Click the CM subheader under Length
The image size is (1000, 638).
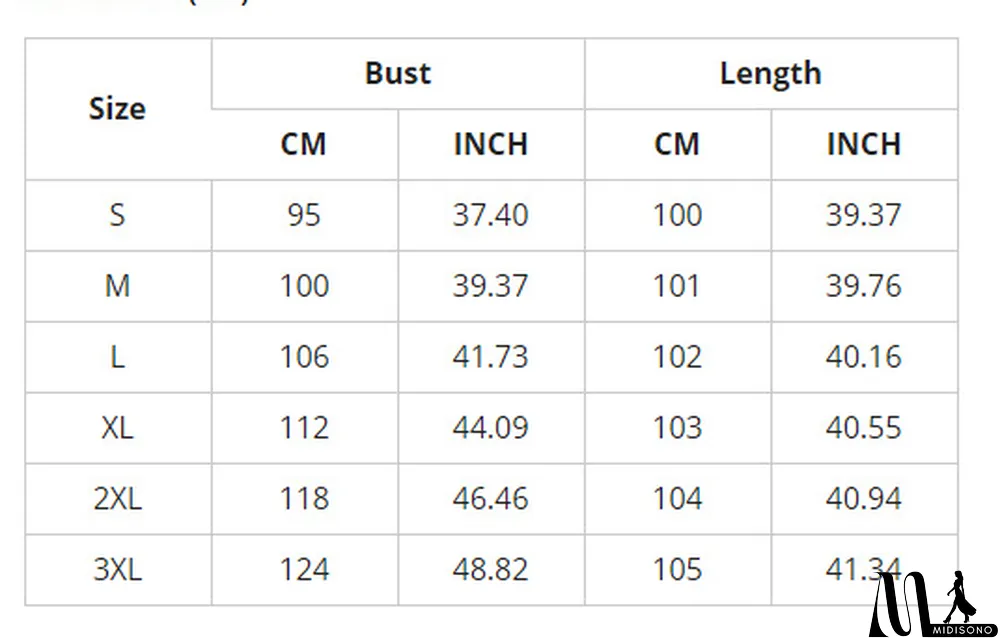pos(677,144)
